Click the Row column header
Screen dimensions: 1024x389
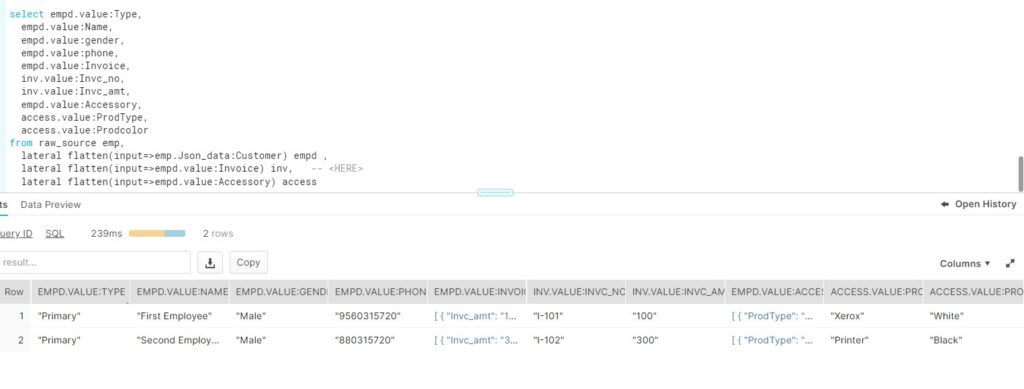pos(14,292)
